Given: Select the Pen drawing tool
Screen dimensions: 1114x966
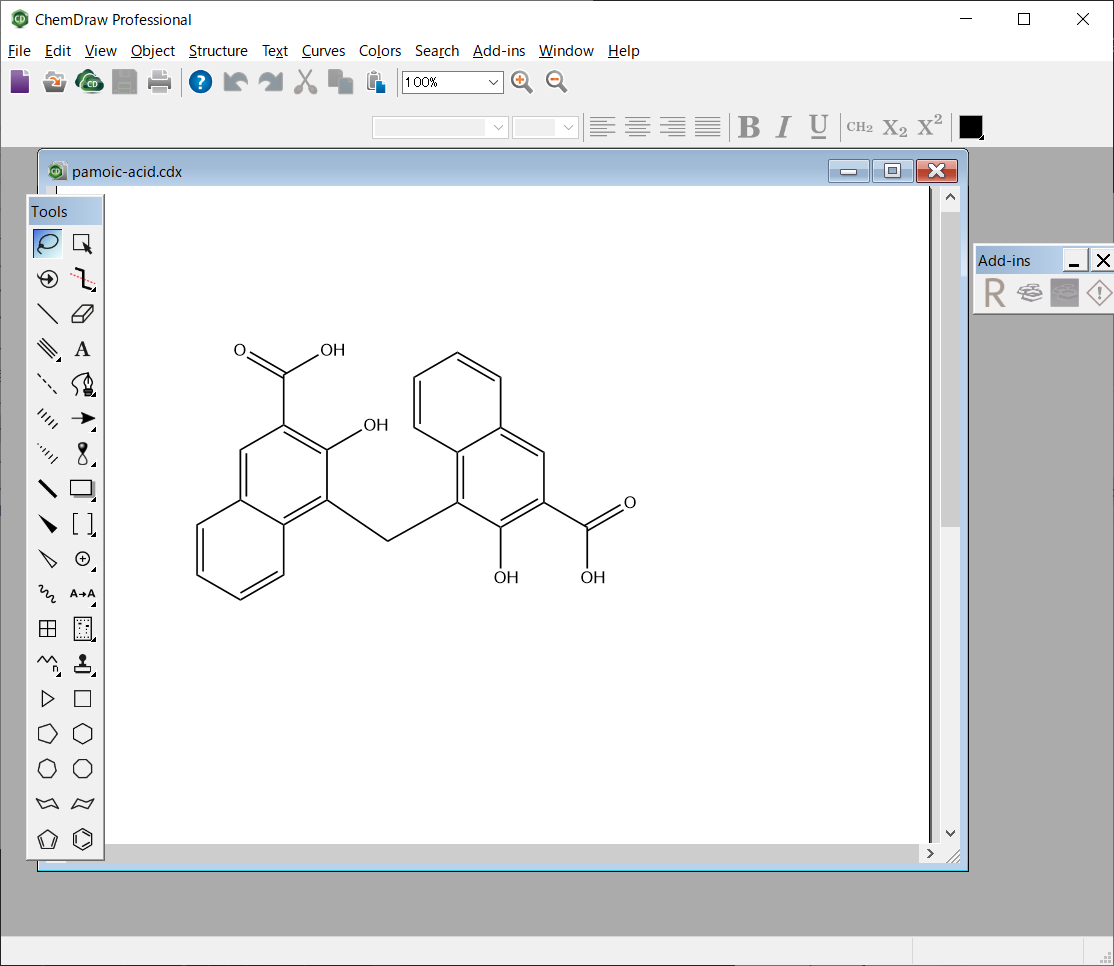Looking at the screenshot, I should (x=82, y=384).
